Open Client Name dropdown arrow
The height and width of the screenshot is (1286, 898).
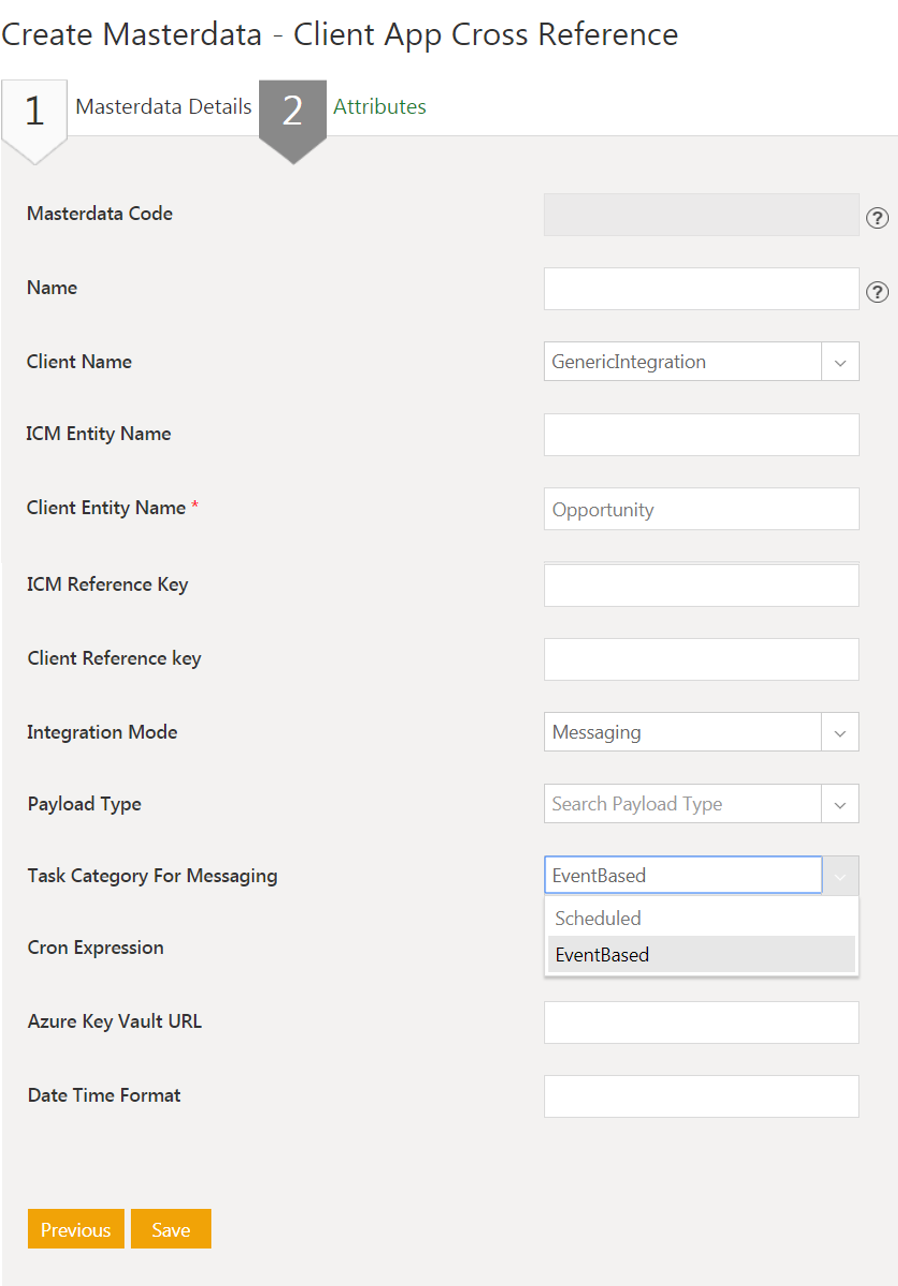[x=840, y=362]
